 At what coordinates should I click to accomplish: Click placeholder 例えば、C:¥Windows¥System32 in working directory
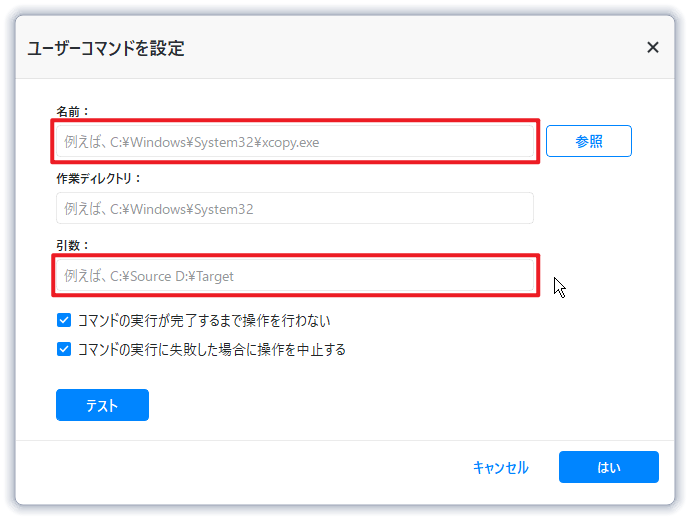coord(159,208)
